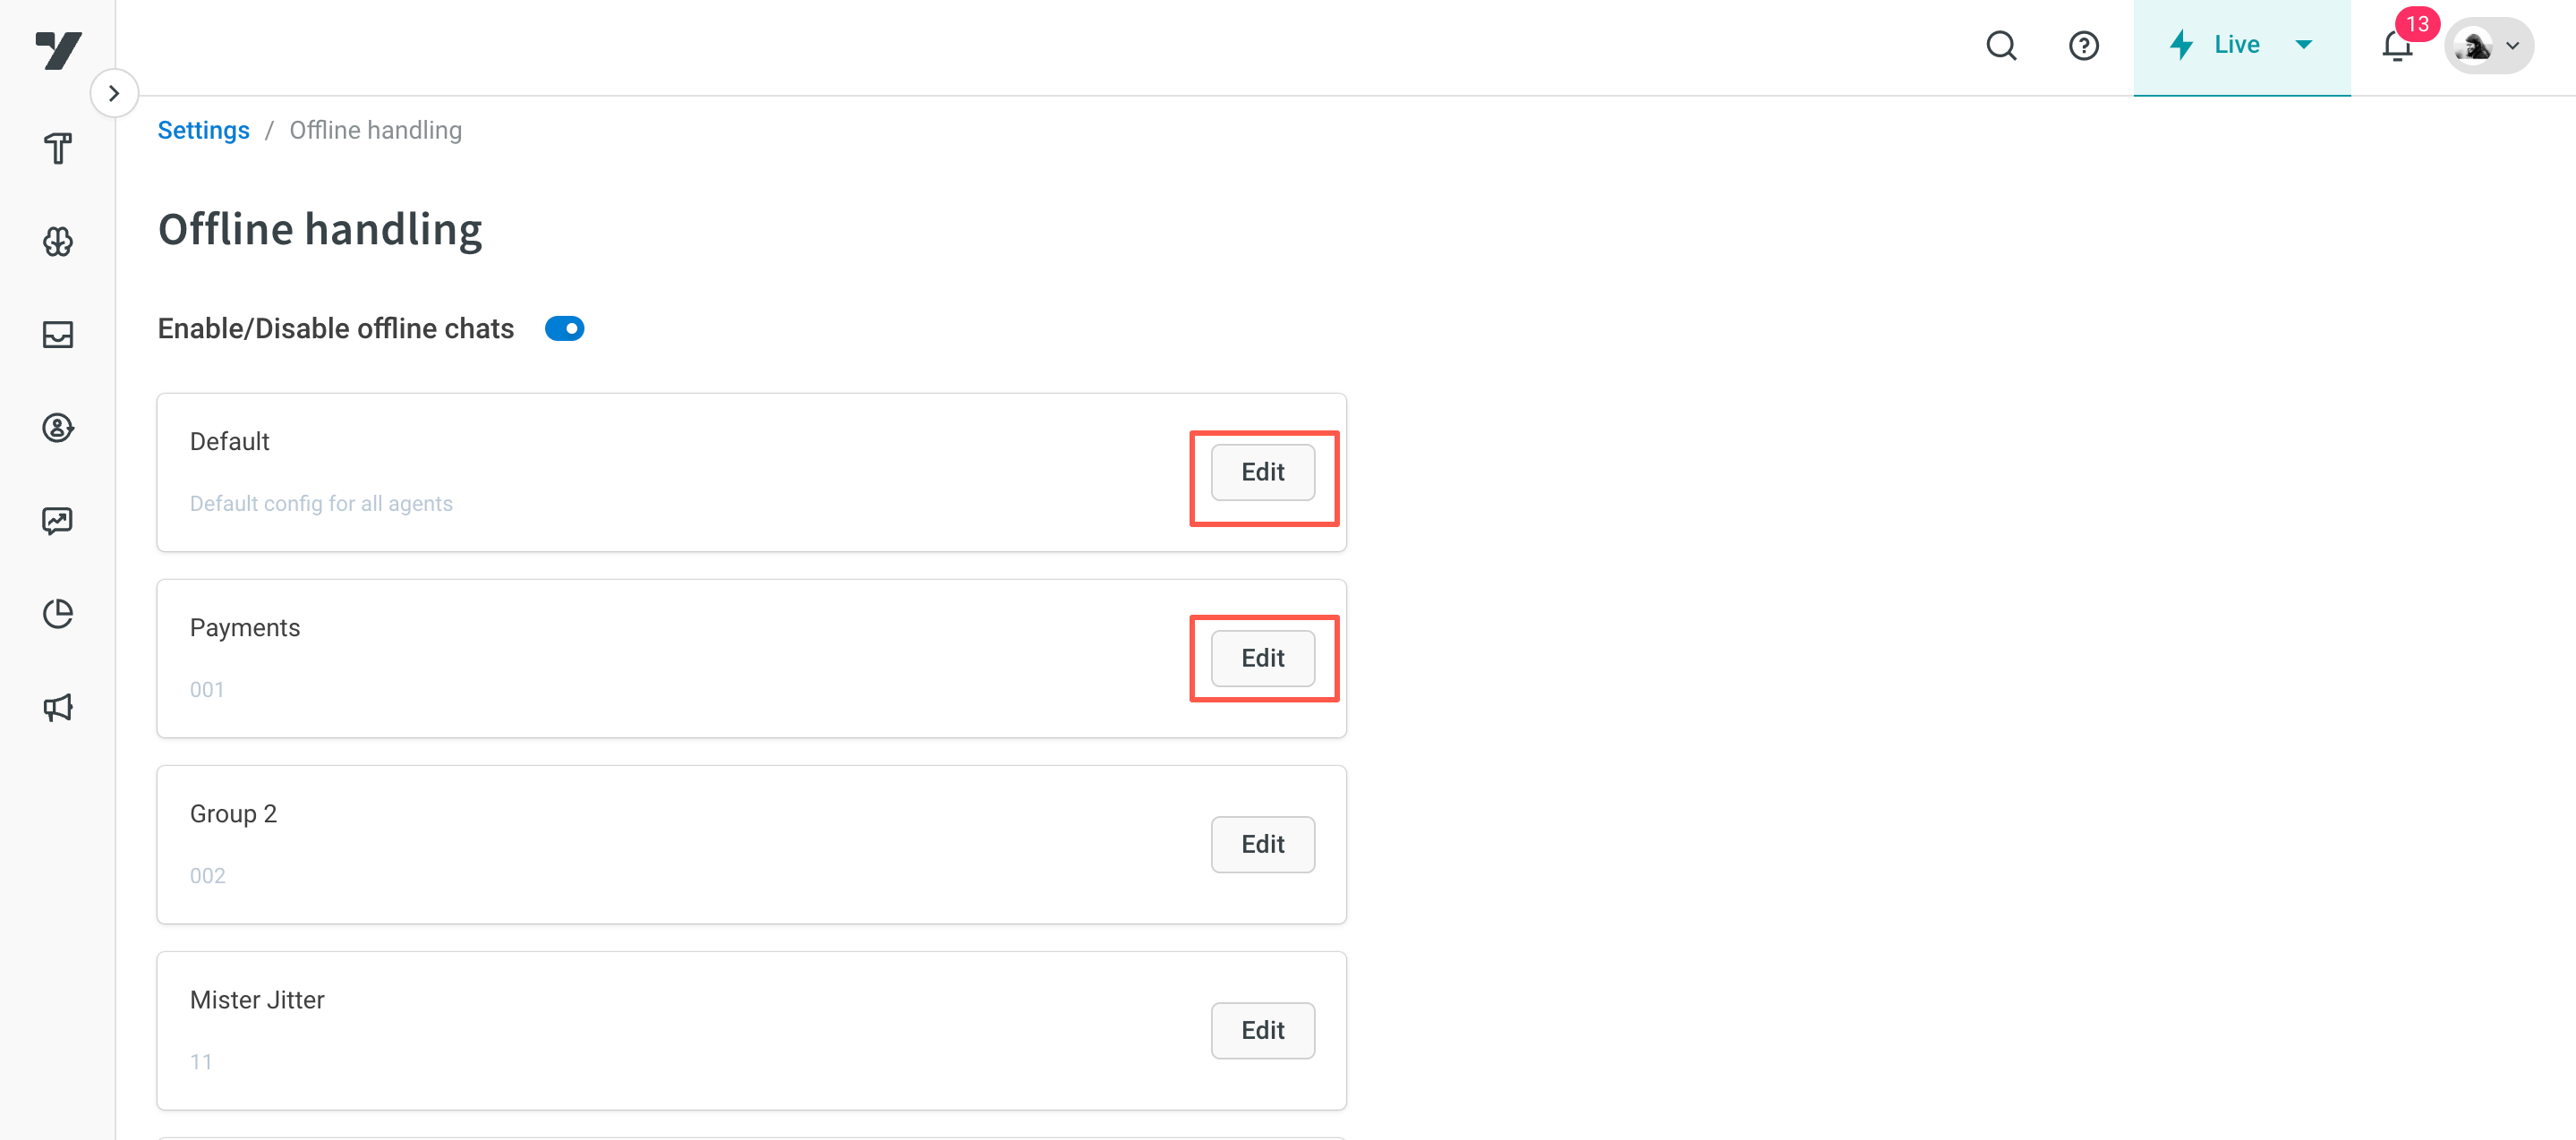Edit the Default config
2576x1140 pixels.
pyautogui.click(x=1262, y=472)
